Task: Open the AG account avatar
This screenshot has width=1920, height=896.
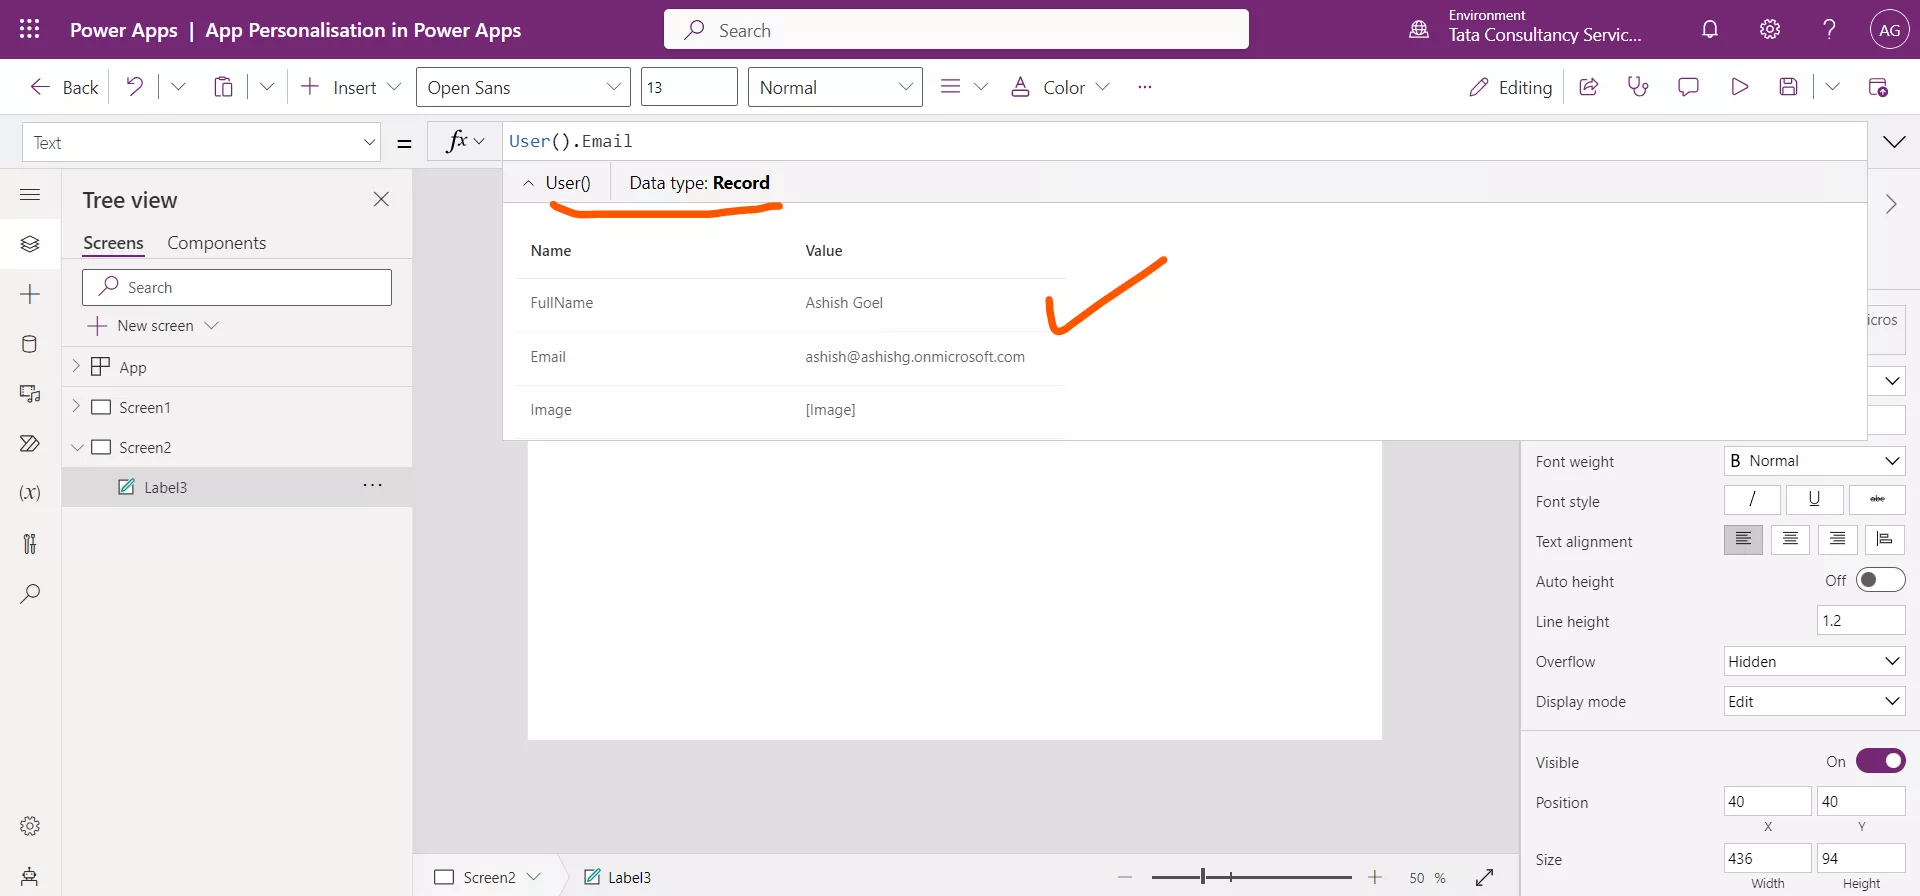Action: 1889,30
